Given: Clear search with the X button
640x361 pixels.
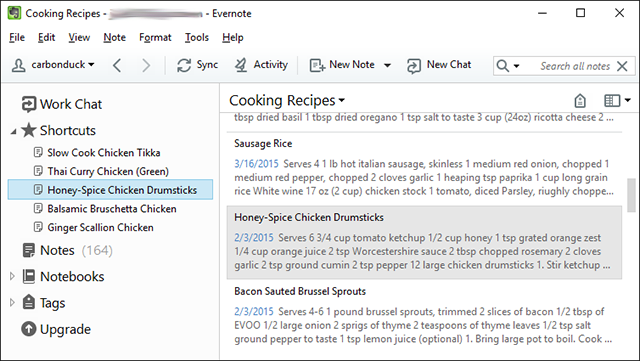Looking at the screenshot, I should [622, 66].
